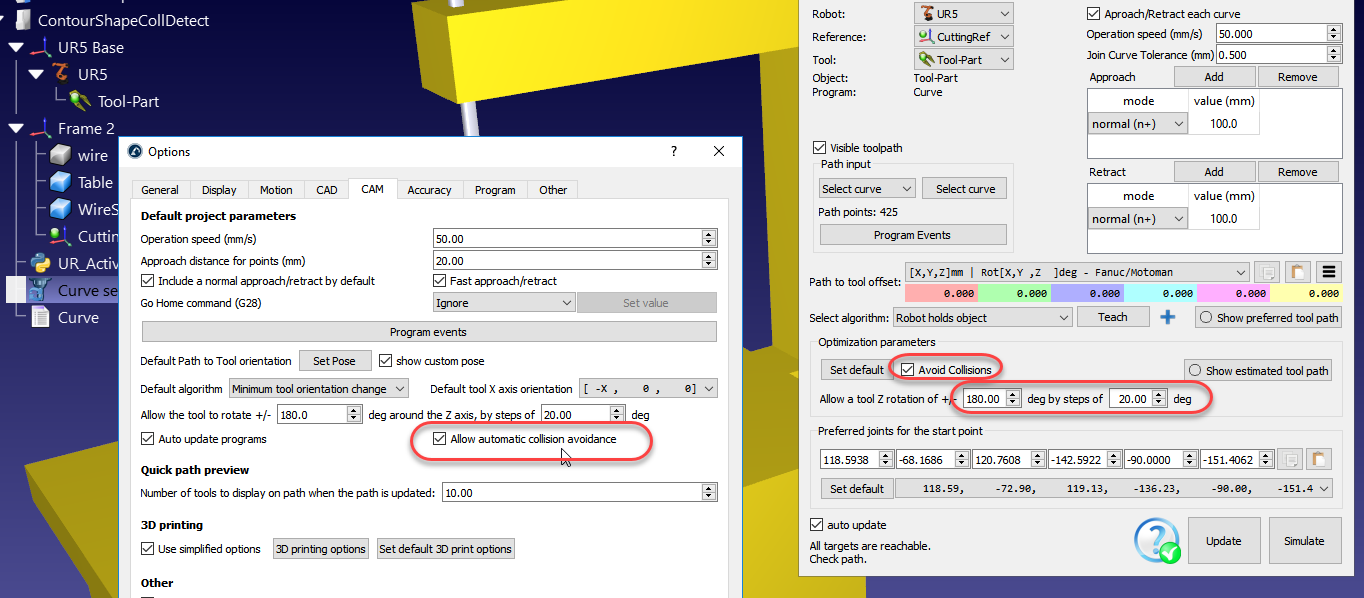Click the Operation speed input in Options

click(x=566, y=239)
